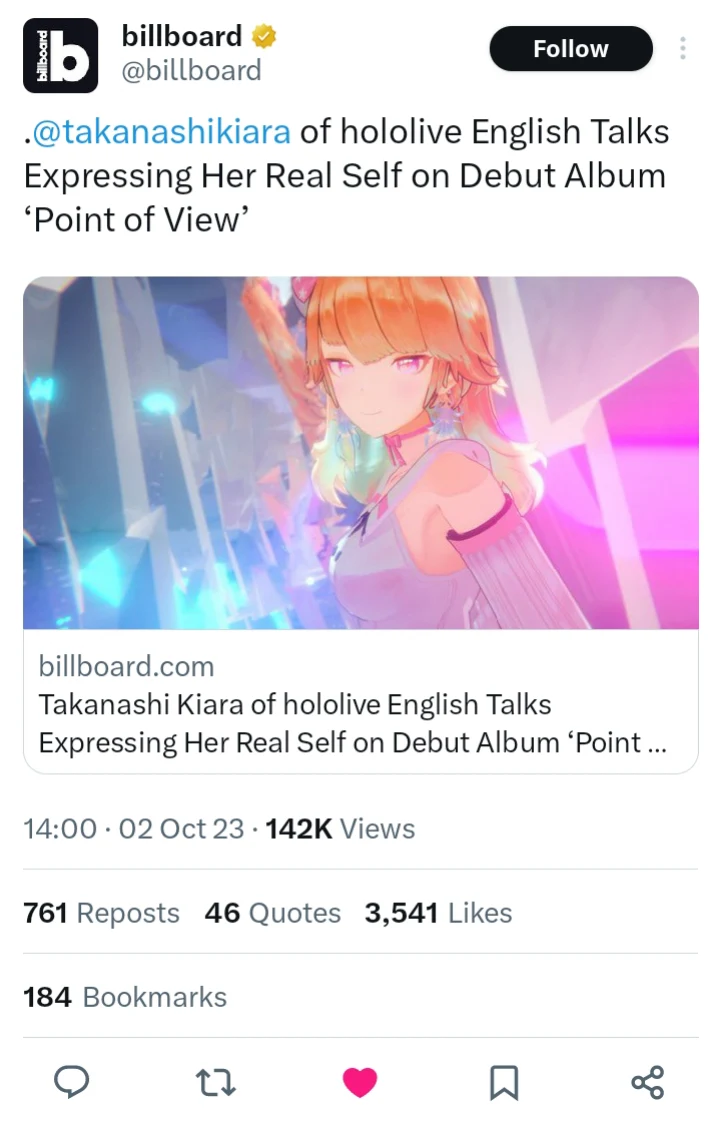The width and height of the screenshot is (720, 1123).
Task: Open the article headline in link card
Action: pos(353,724)
